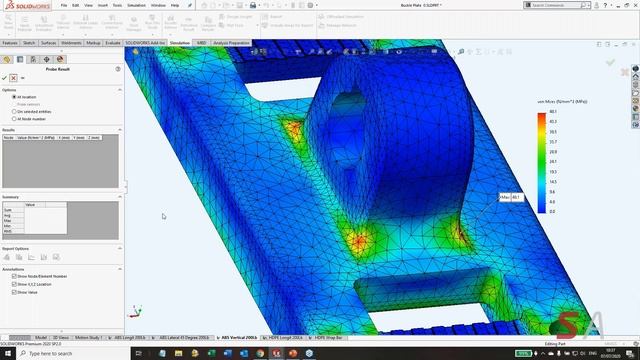Accept the Probe Result with green checkmark
The image size is (640, 360).
click(4, 78)
